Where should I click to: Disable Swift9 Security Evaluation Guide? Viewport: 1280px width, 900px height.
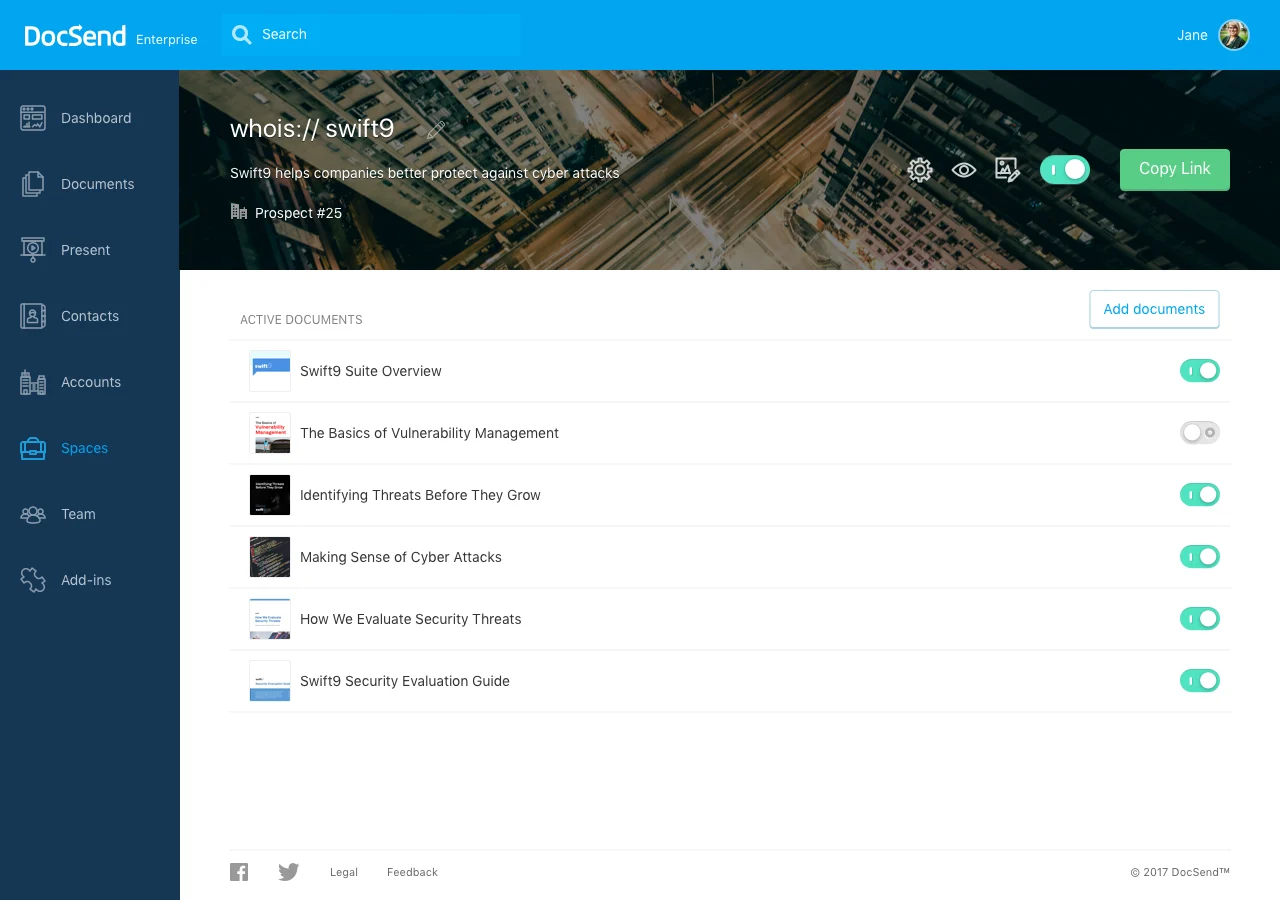point(1200,681)
